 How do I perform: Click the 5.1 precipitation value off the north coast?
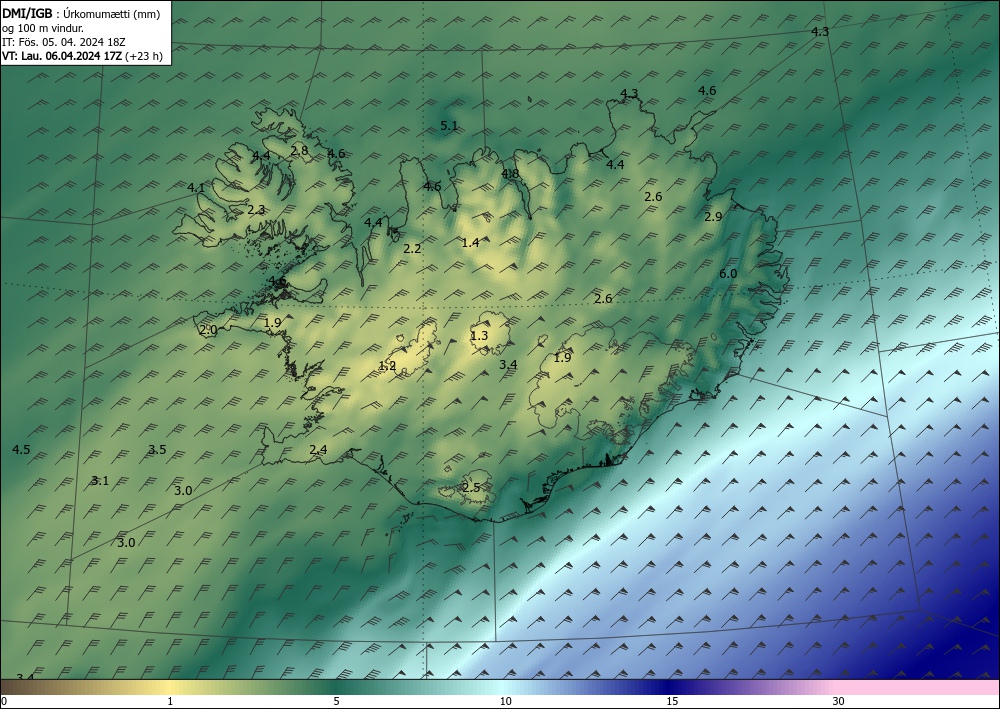click(x=449, y=126)
